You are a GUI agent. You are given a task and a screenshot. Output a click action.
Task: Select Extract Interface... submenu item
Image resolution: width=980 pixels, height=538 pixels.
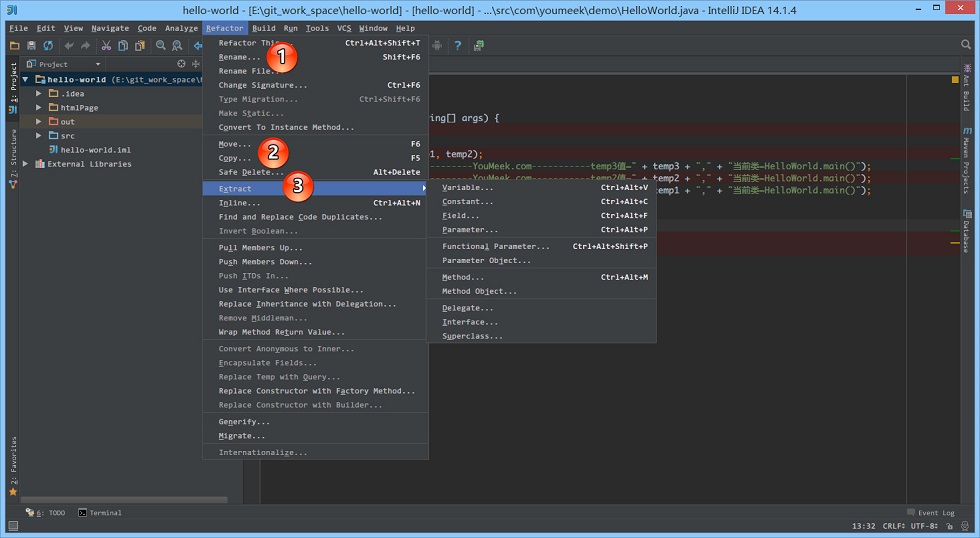pyautogui.click(x=542, y=322)
